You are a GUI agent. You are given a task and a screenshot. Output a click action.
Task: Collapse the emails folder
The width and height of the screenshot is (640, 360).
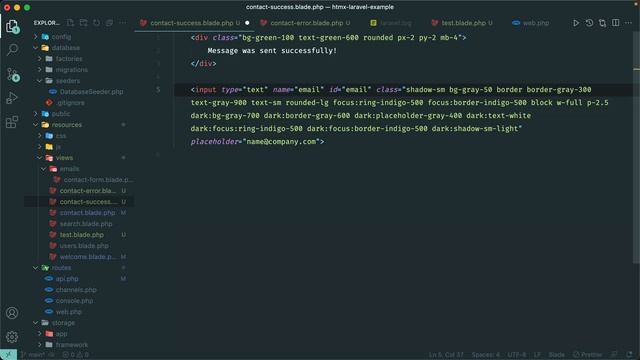coord(69,169)
